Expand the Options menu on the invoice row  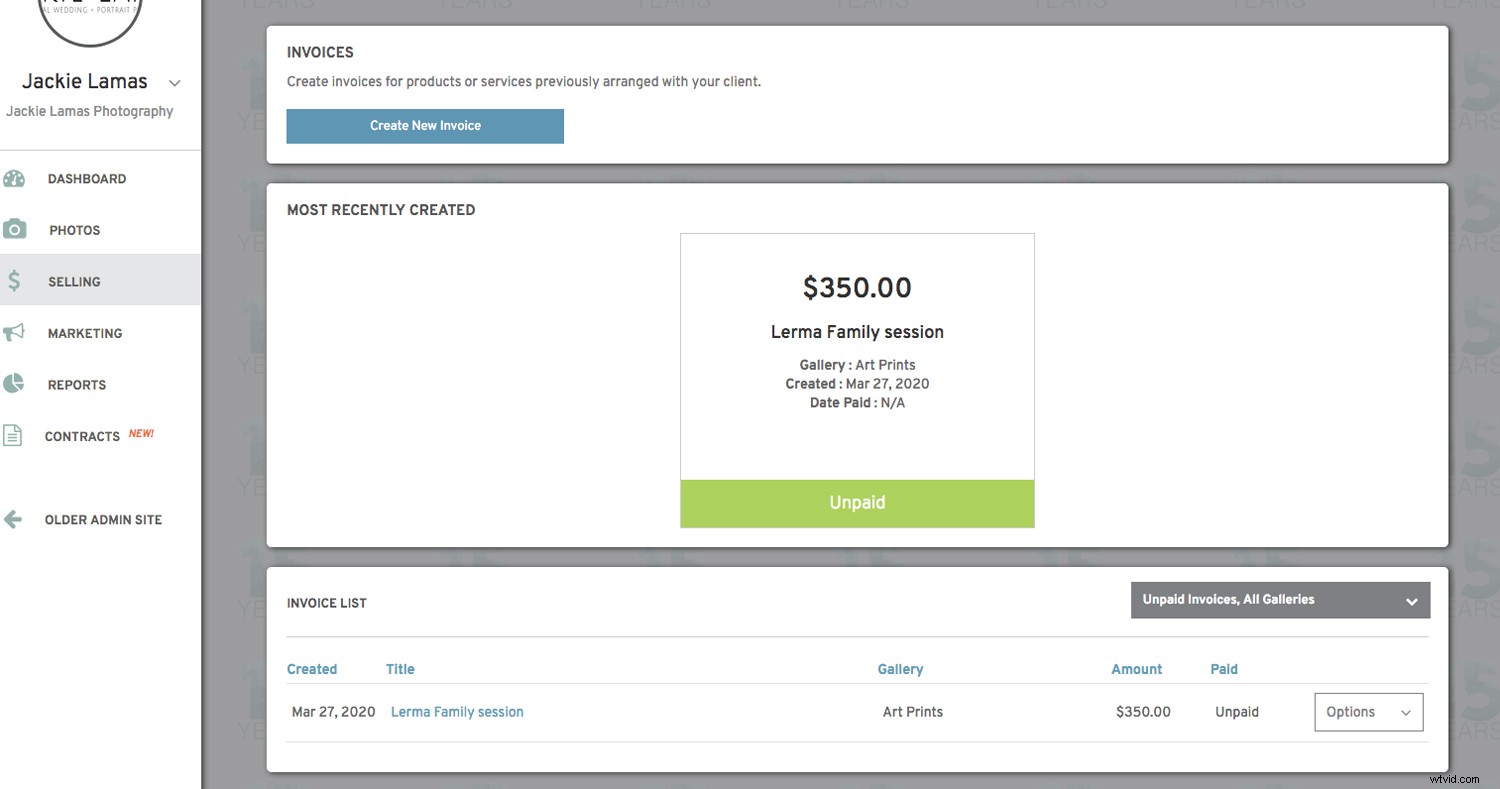pyautogui.click(x=1368, y=711)
